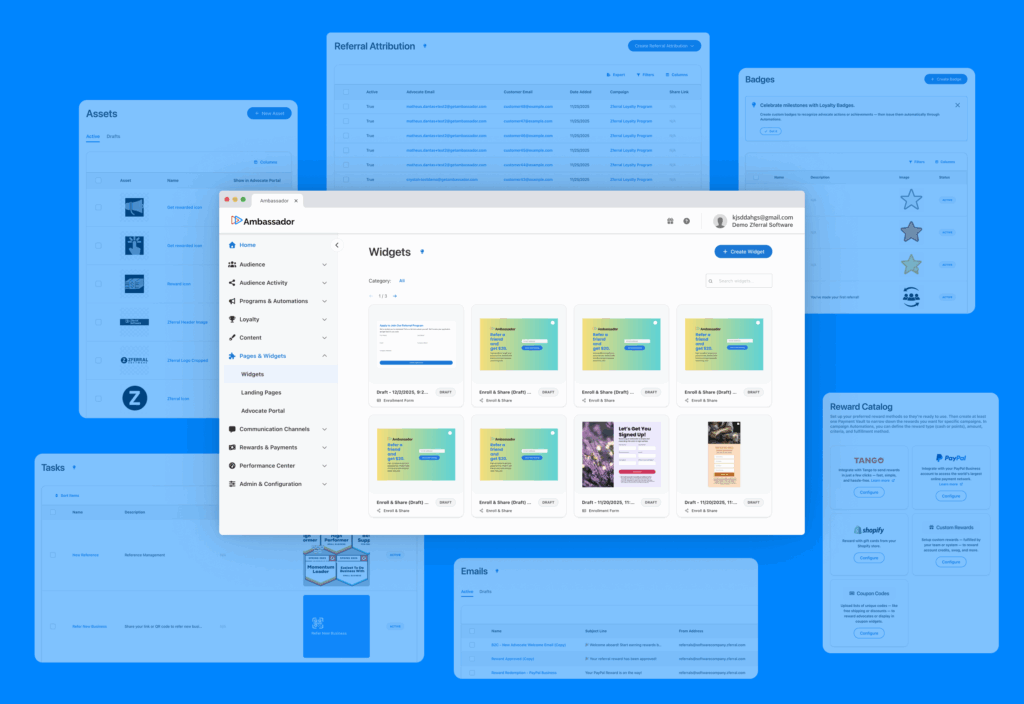The image size is (1024, 704).
Task: Collapse the sidebar with the arrow button
Action: (x=336, y=245)
